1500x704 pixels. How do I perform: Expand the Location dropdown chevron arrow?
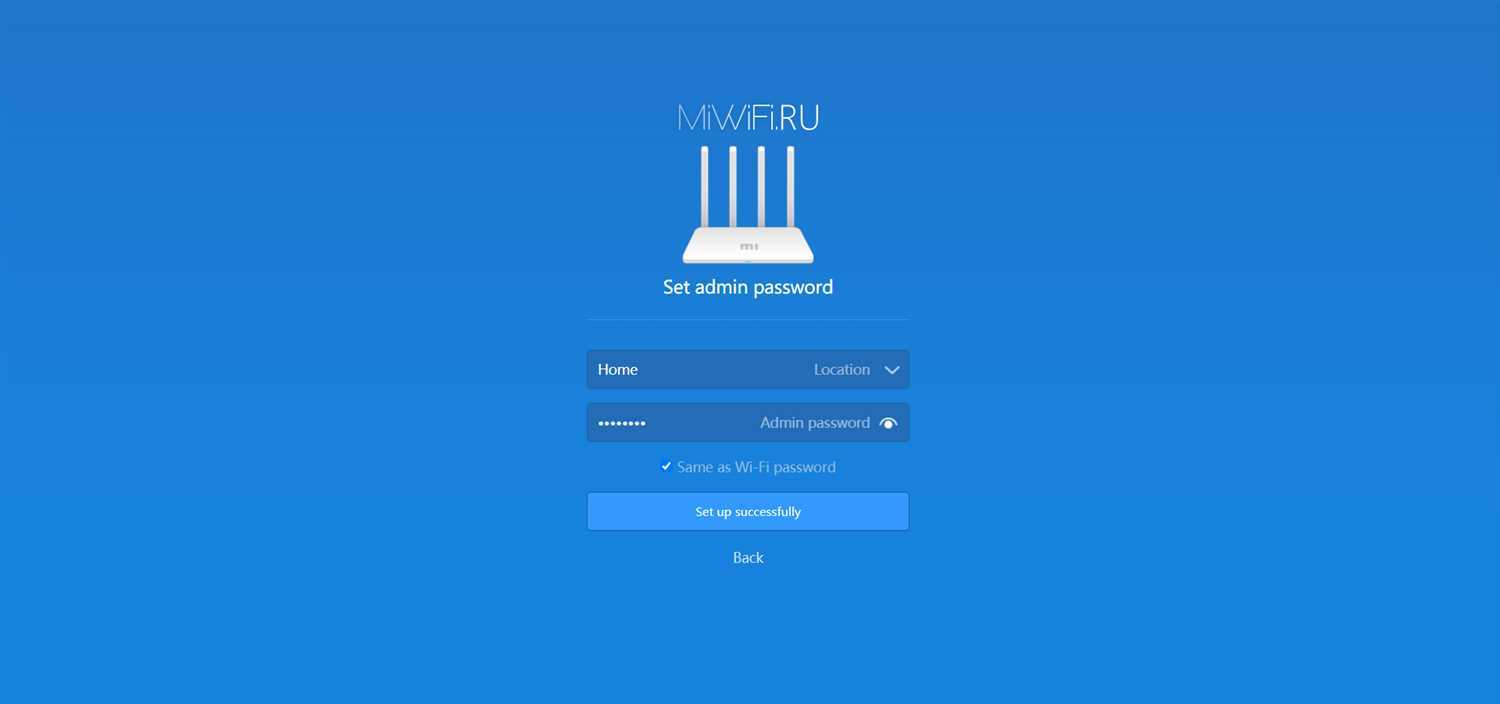892,370
